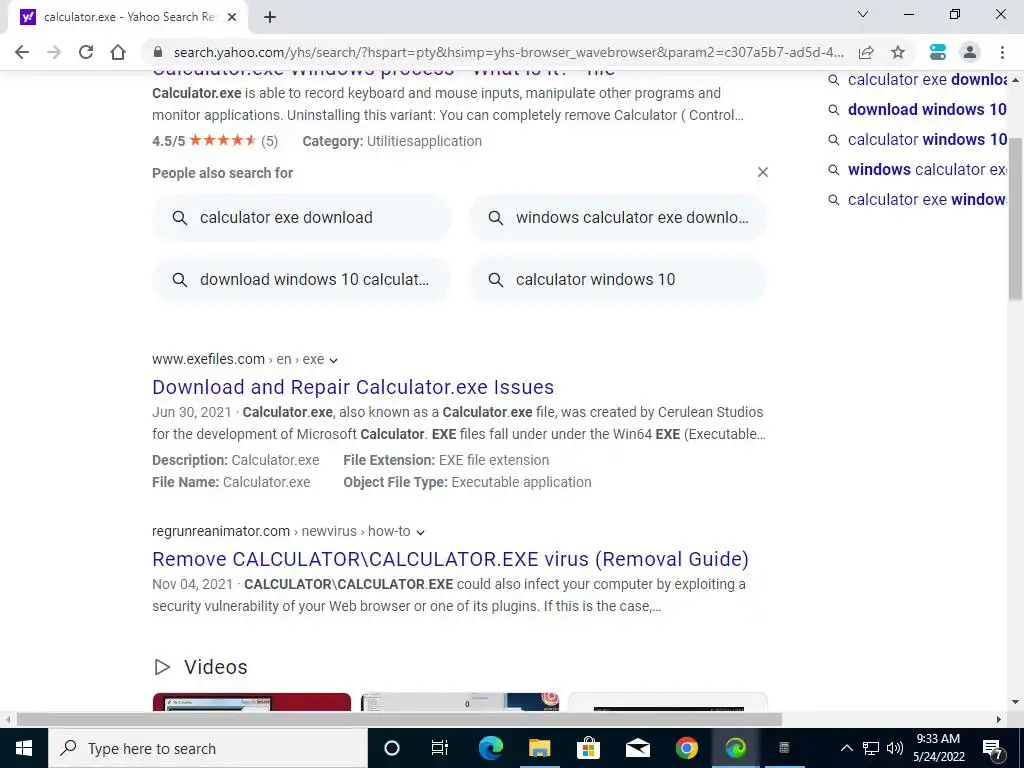1024x768 pixels.
Task: Reload the current page
Action: (86, 52)
